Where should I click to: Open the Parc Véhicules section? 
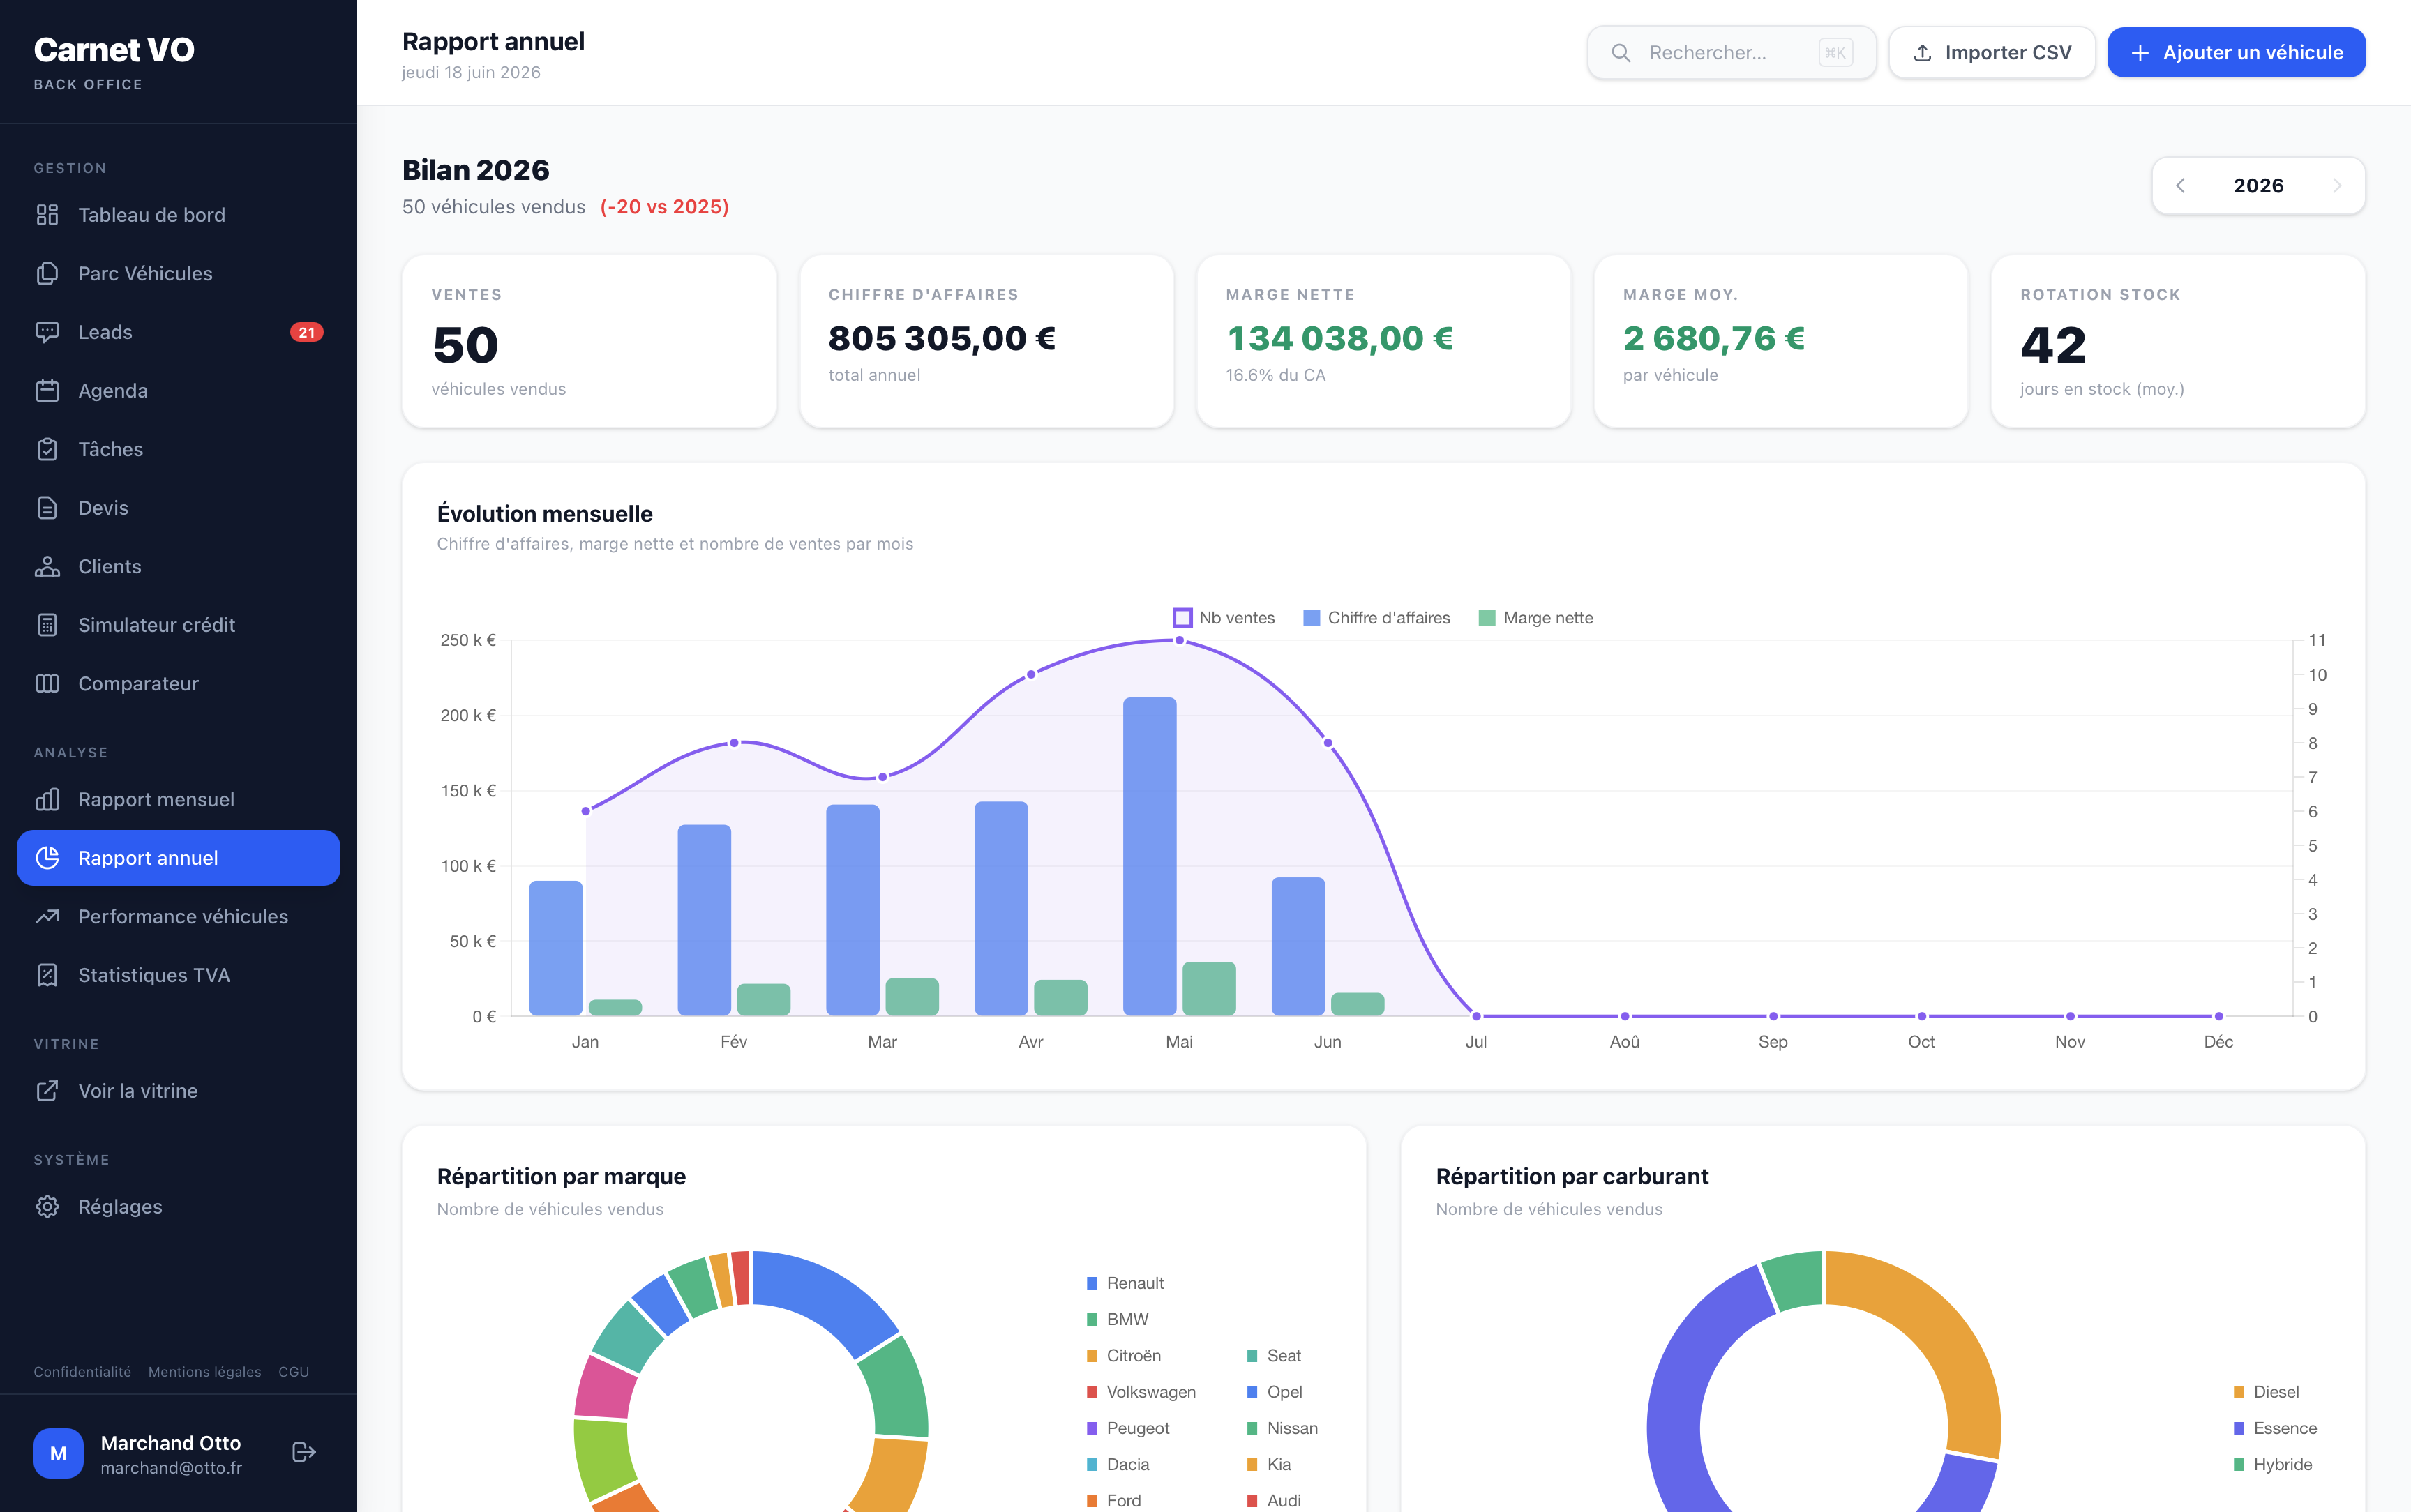pyautogui.click(x=178, y=274)
